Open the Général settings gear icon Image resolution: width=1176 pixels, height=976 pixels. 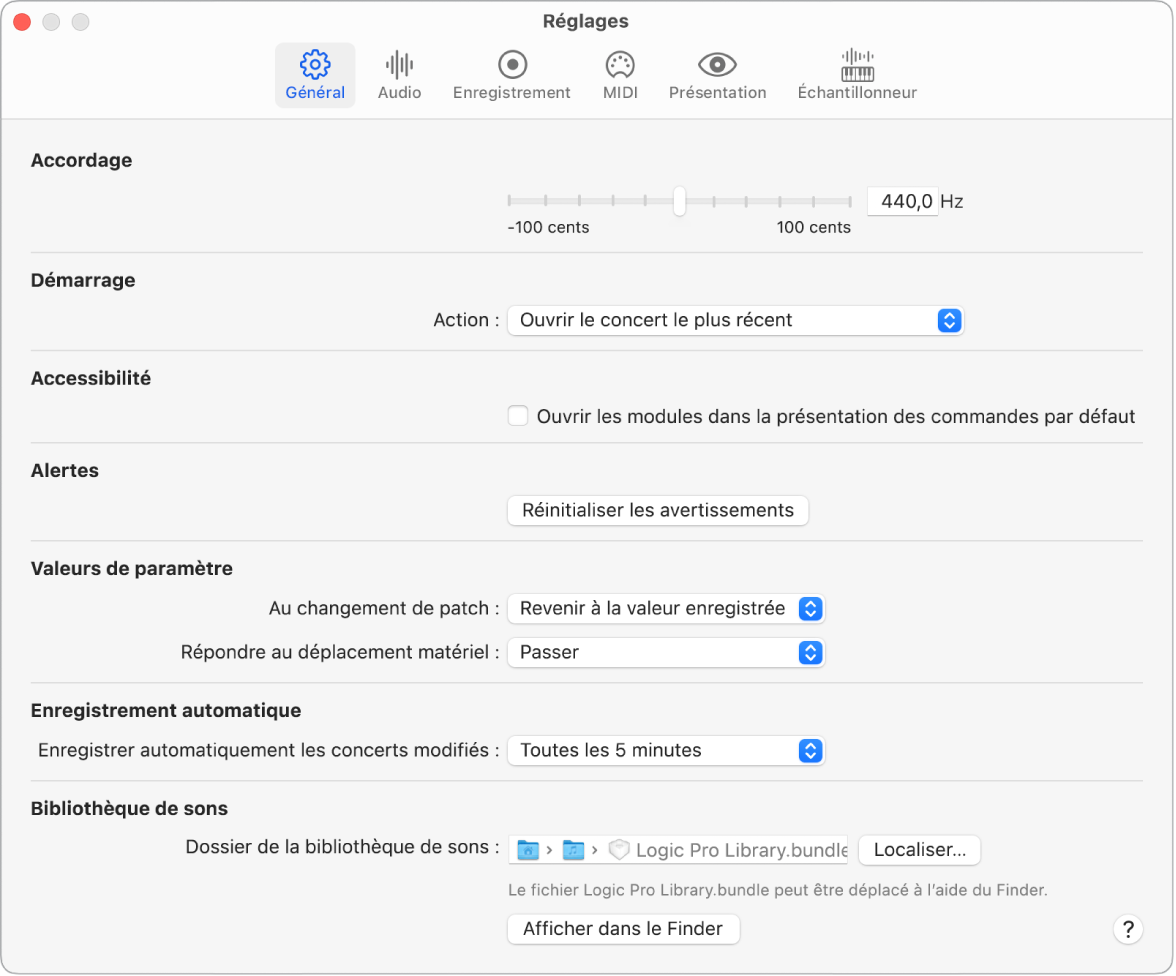[x=315, y=66]
